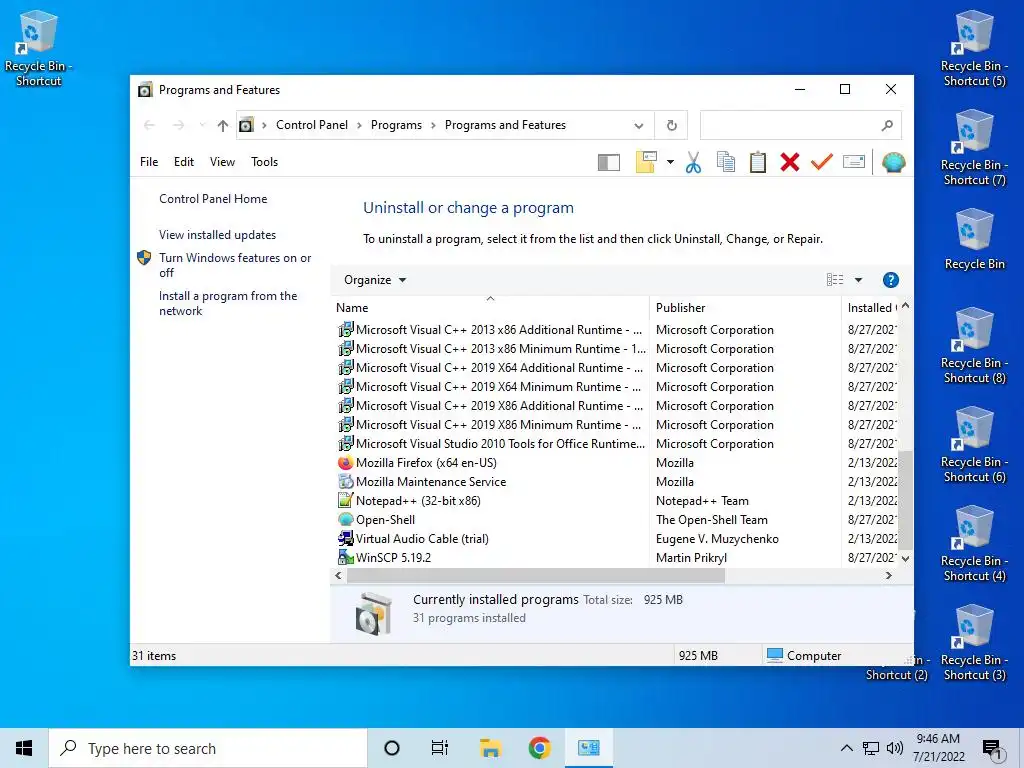Viewport: 1024px width, 768px height.
Task: Click the Cut scissors toolbar icon
Action: coord(693,162)
